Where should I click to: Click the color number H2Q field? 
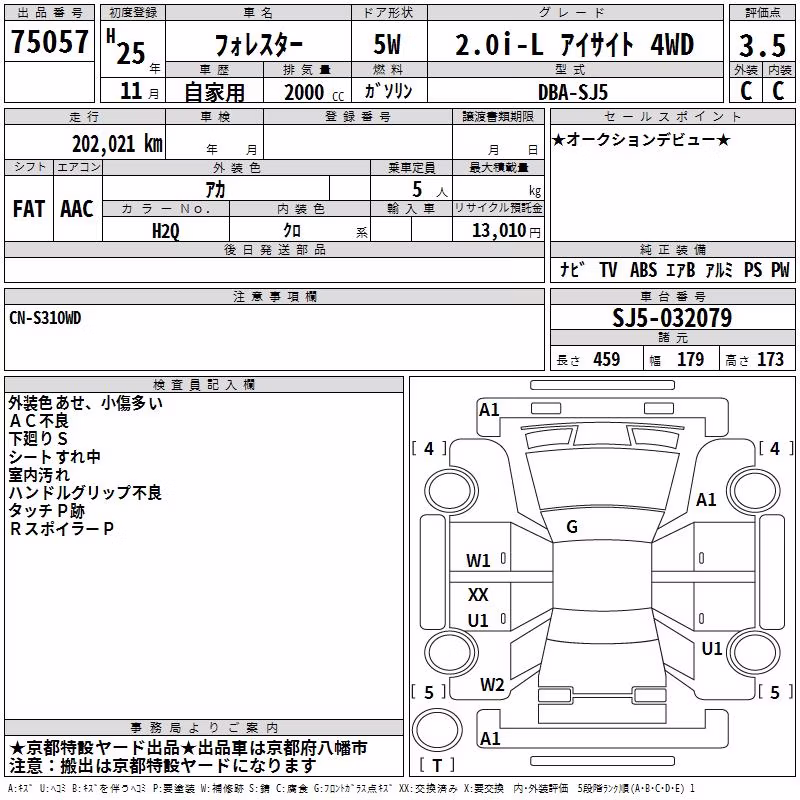pos(166,231)
